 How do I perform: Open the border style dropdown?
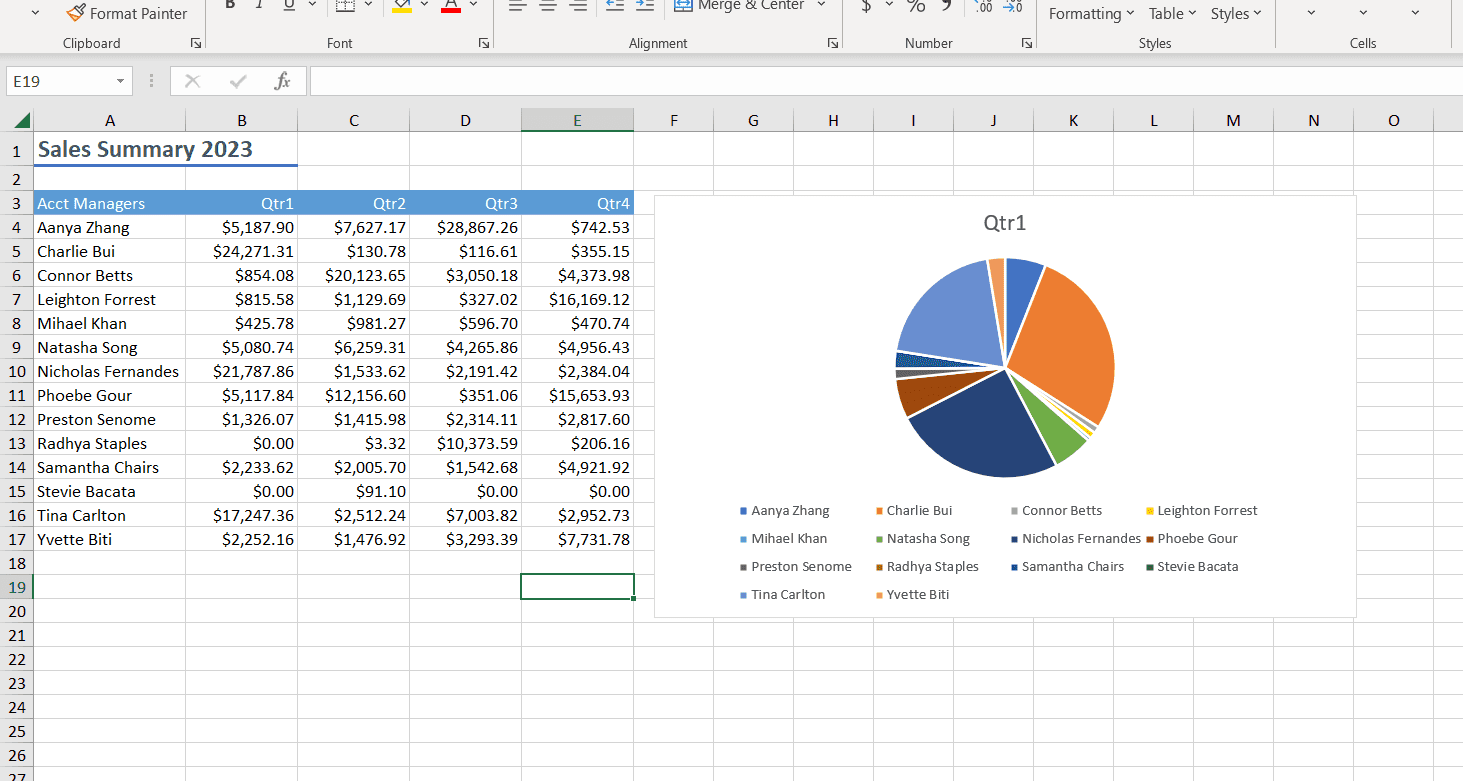pos(367,6)
